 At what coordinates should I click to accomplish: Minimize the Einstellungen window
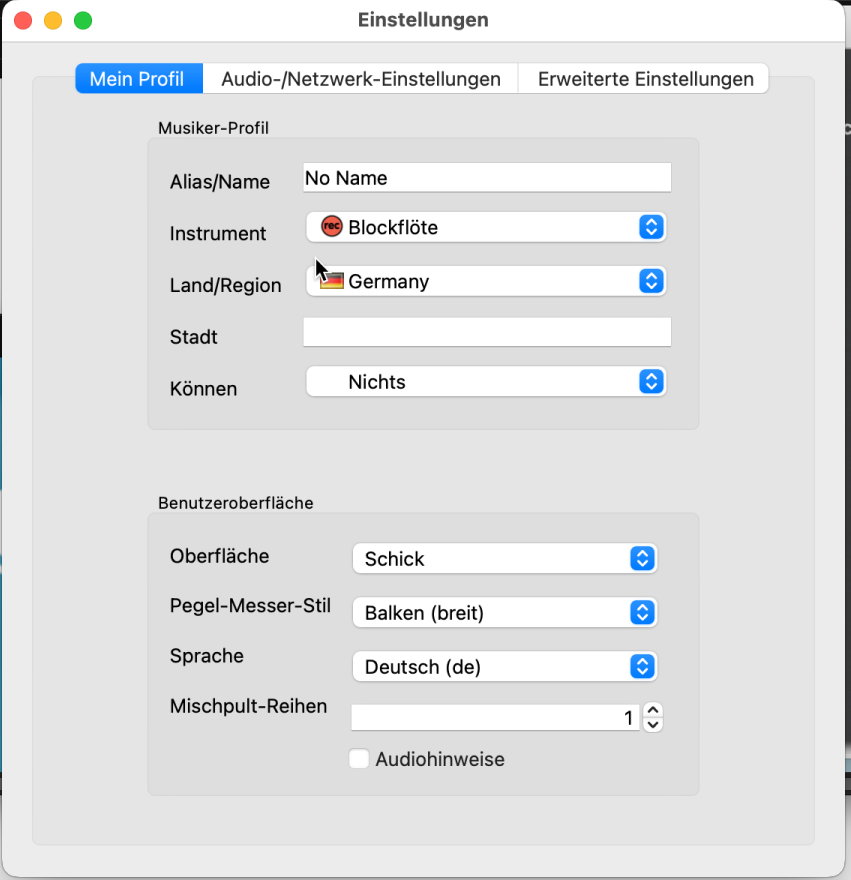53,21
